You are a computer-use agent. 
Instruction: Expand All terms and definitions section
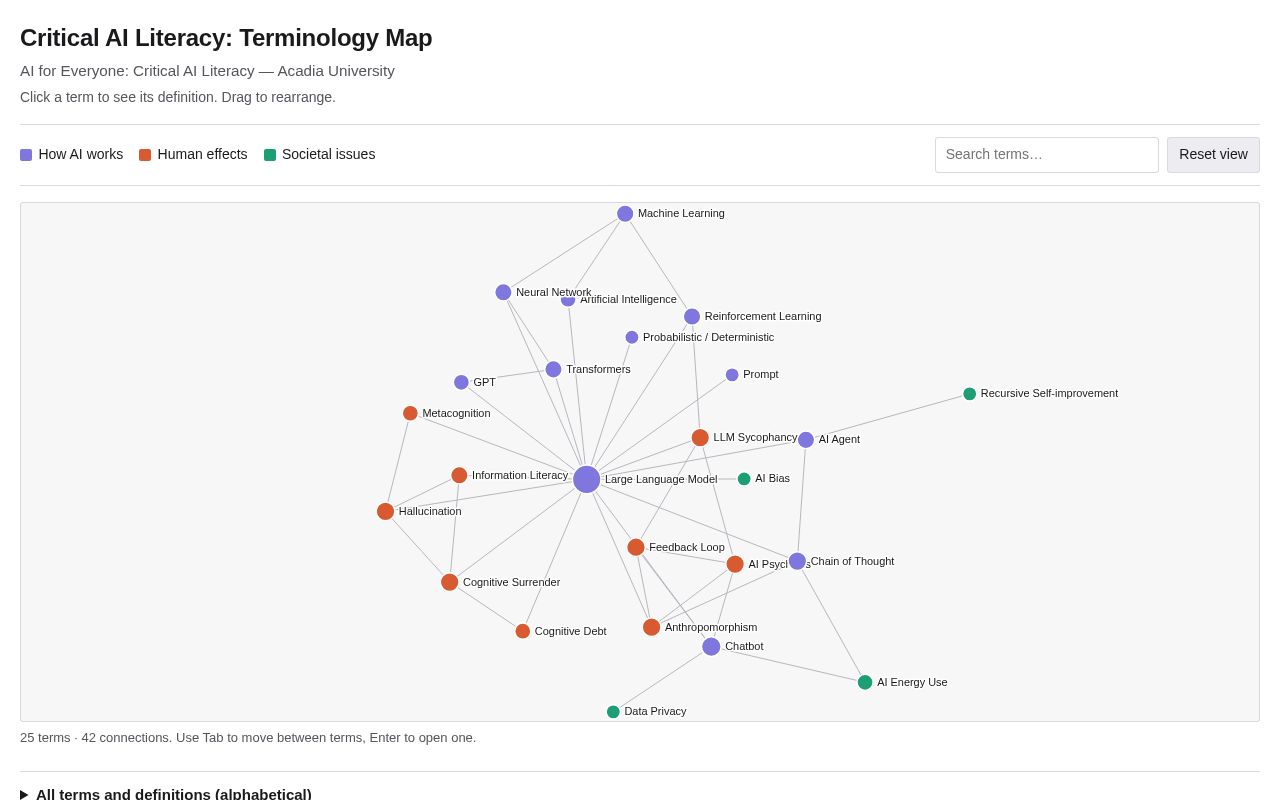click(166, 794)
